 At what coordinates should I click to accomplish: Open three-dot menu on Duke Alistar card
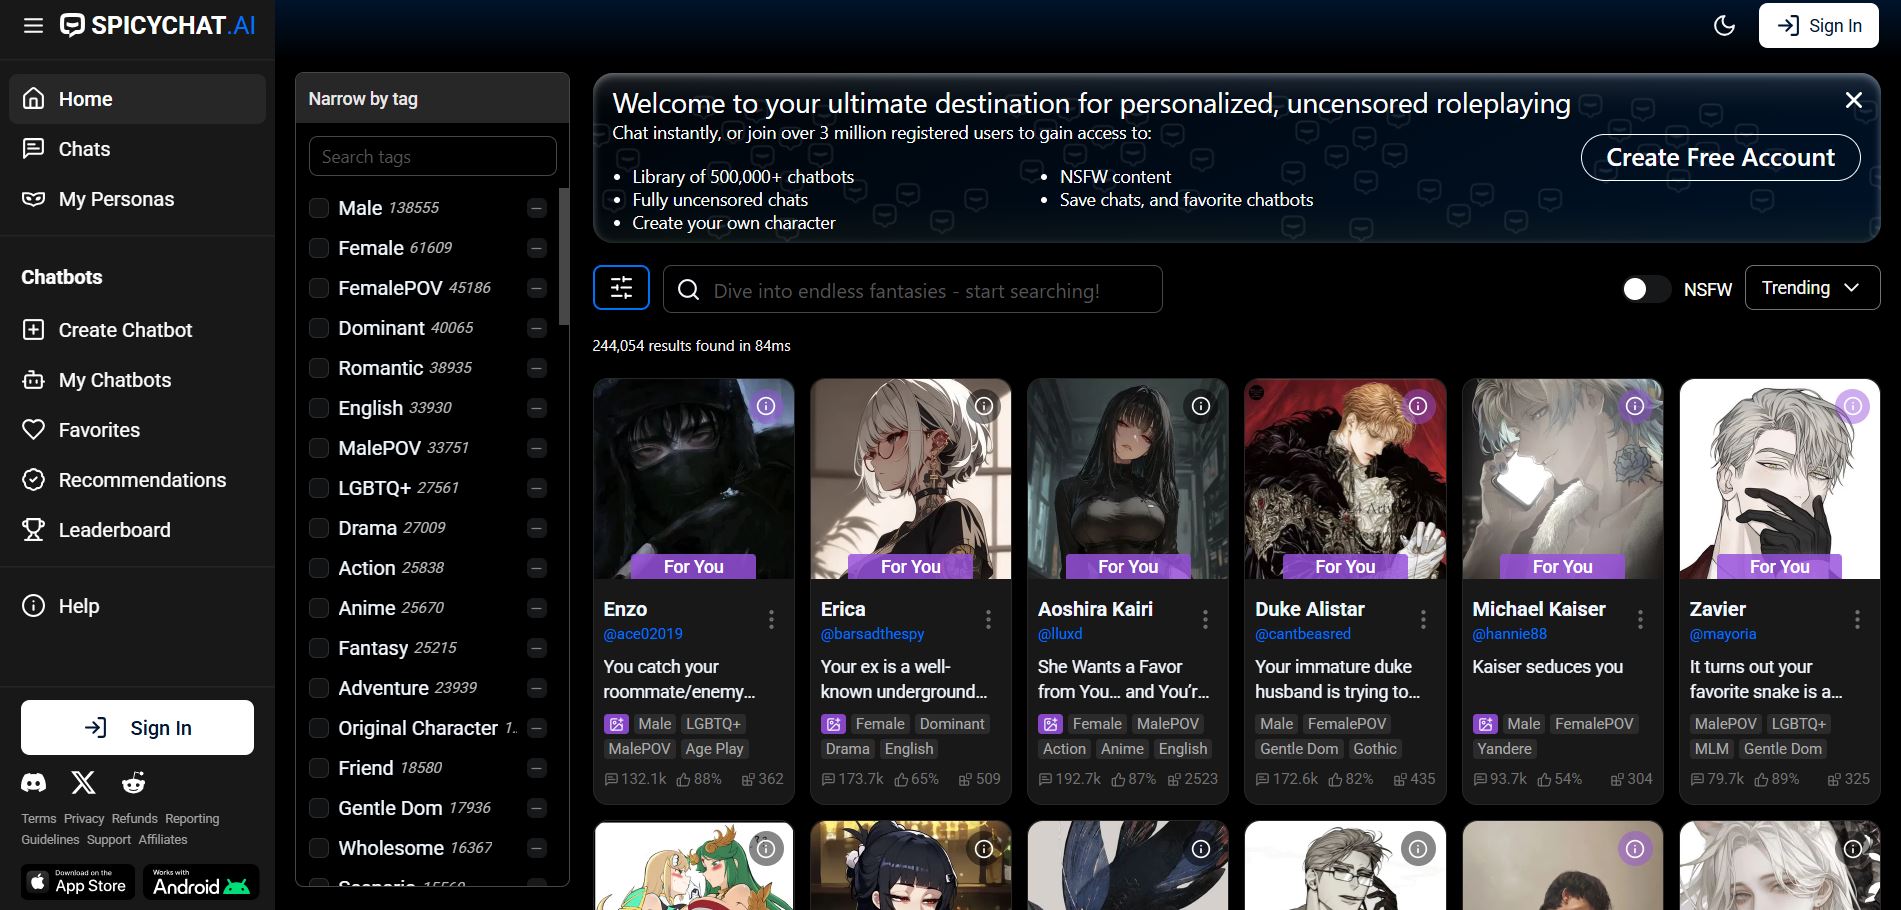(x=1423, y=620)
